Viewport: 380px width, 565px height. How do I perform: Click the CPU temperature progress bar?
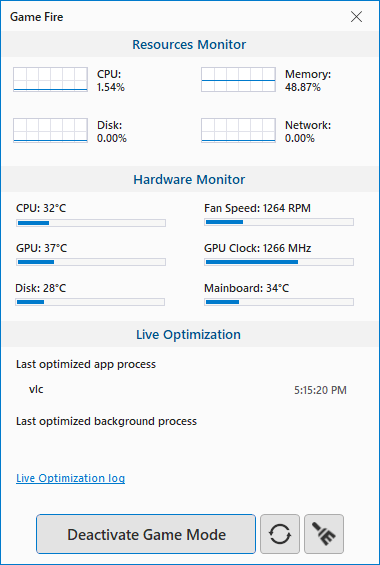pos(91,223)
